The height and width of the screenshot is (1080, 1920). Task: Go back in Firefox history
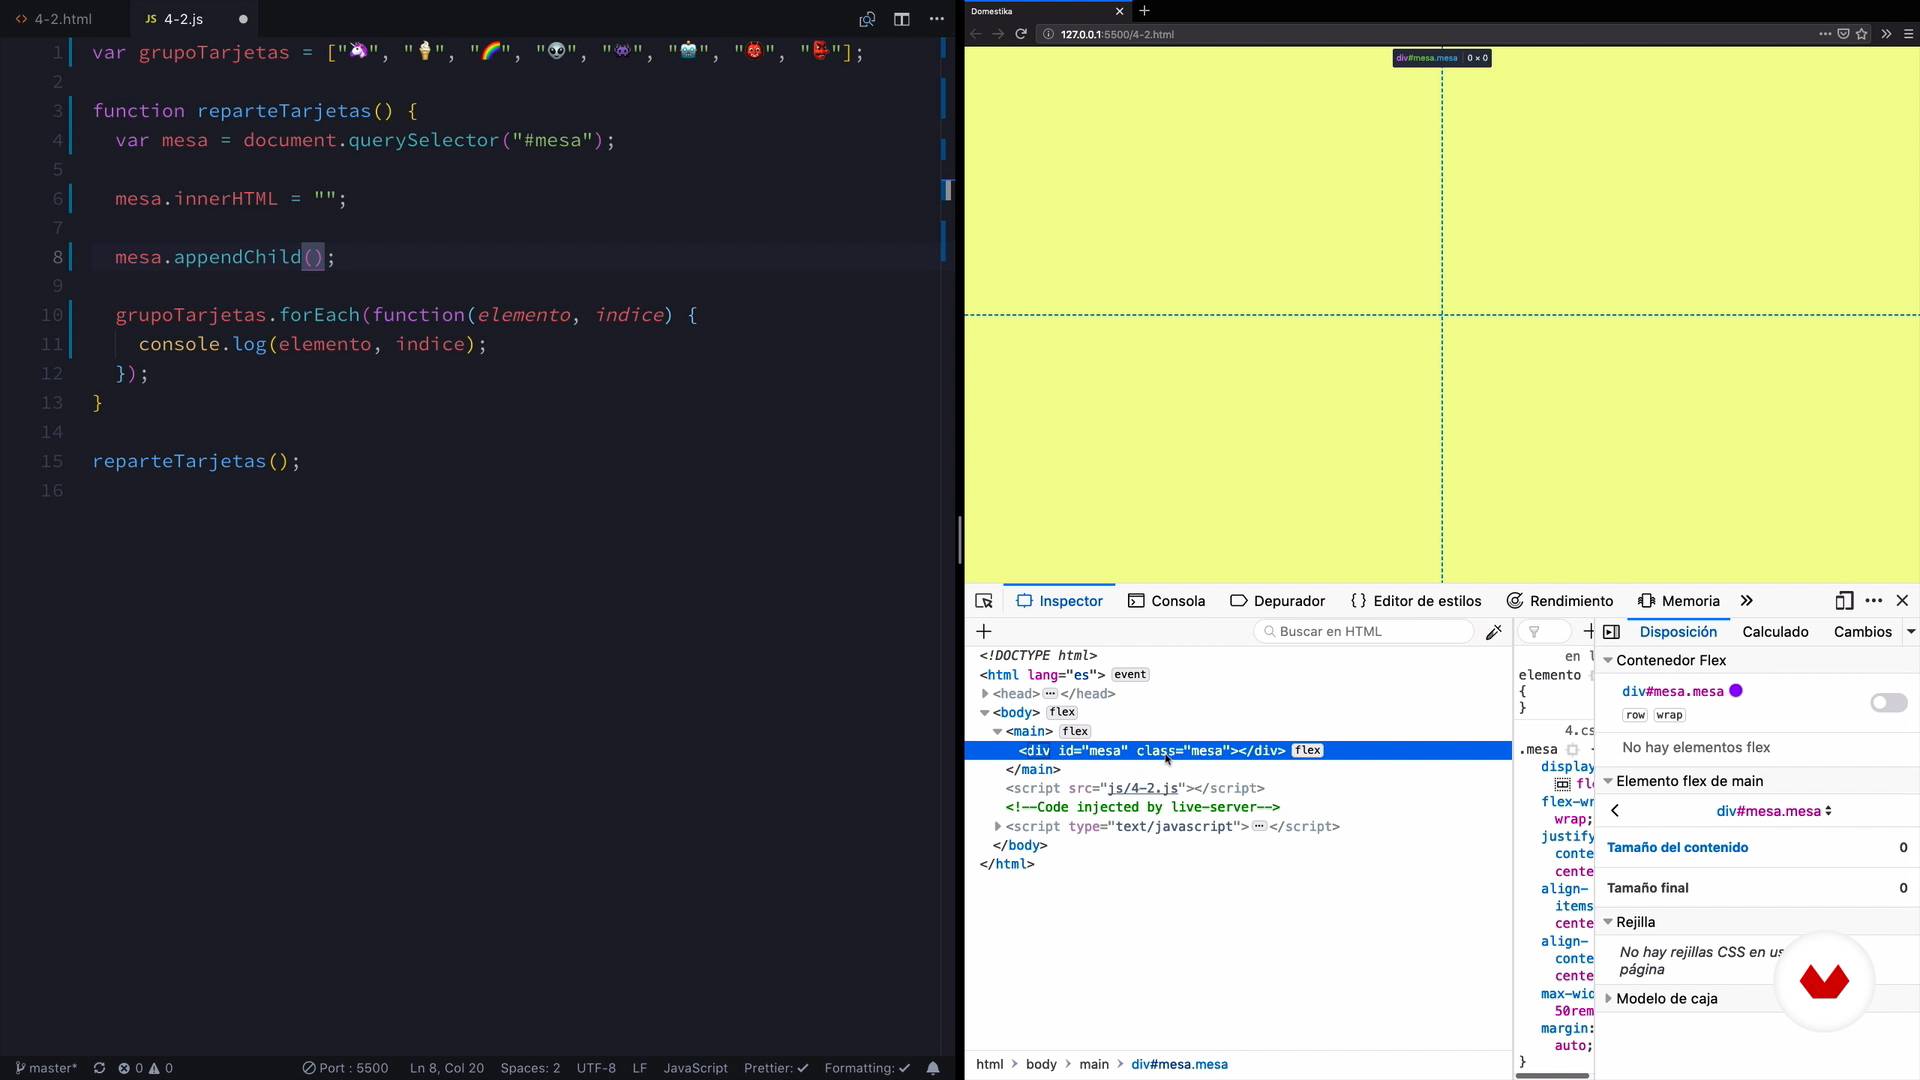pyautogui.click(x=976, y=34)
